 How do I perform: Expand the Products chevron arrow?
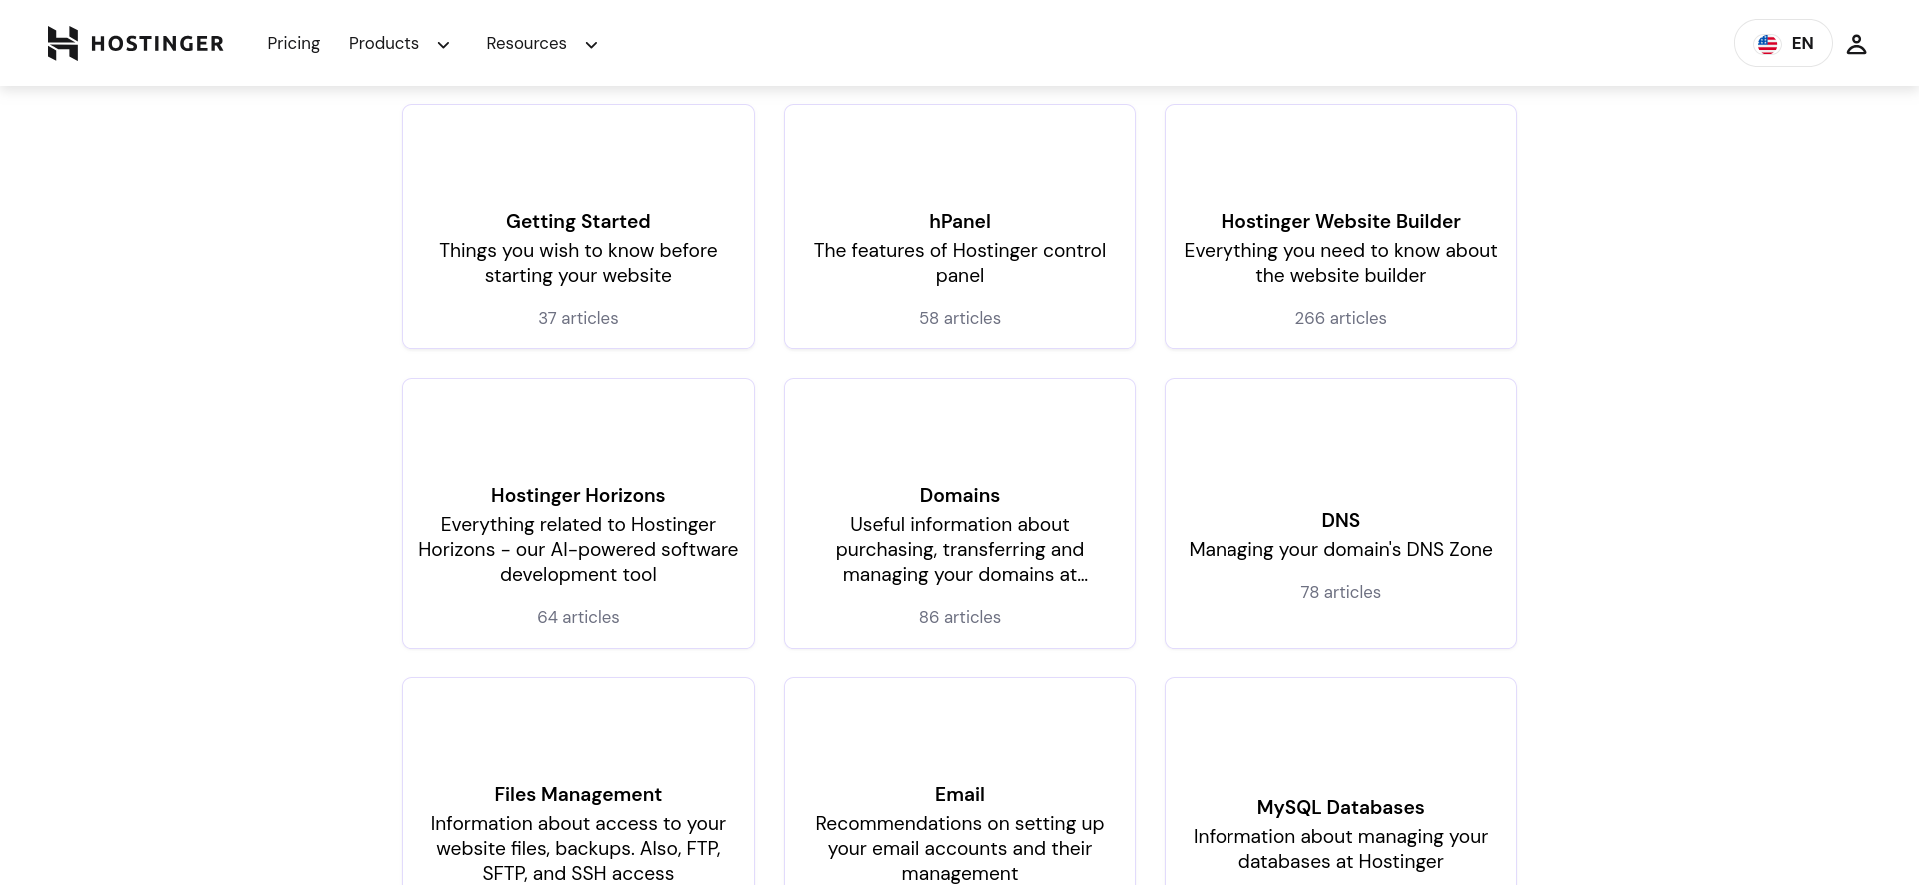click(443, 45)
